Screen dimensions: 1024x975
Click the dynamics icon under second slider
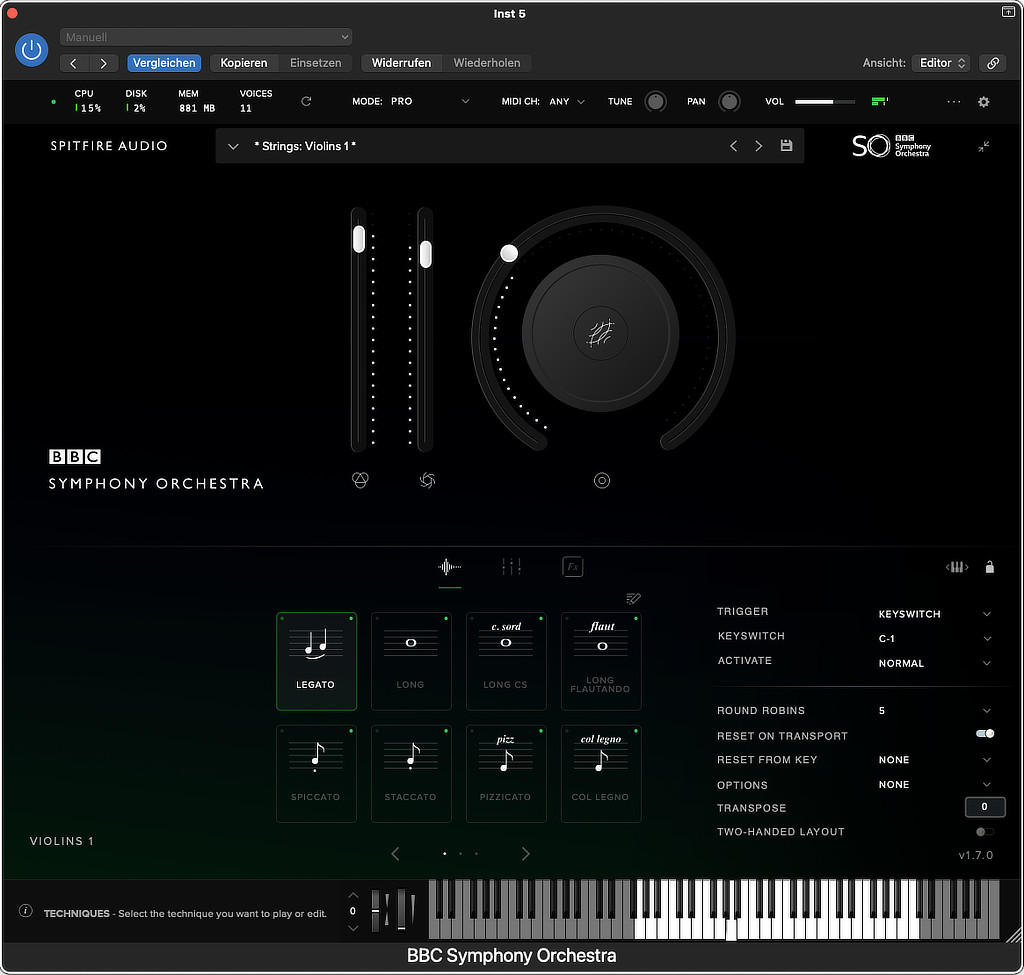(x=427, y=481)
